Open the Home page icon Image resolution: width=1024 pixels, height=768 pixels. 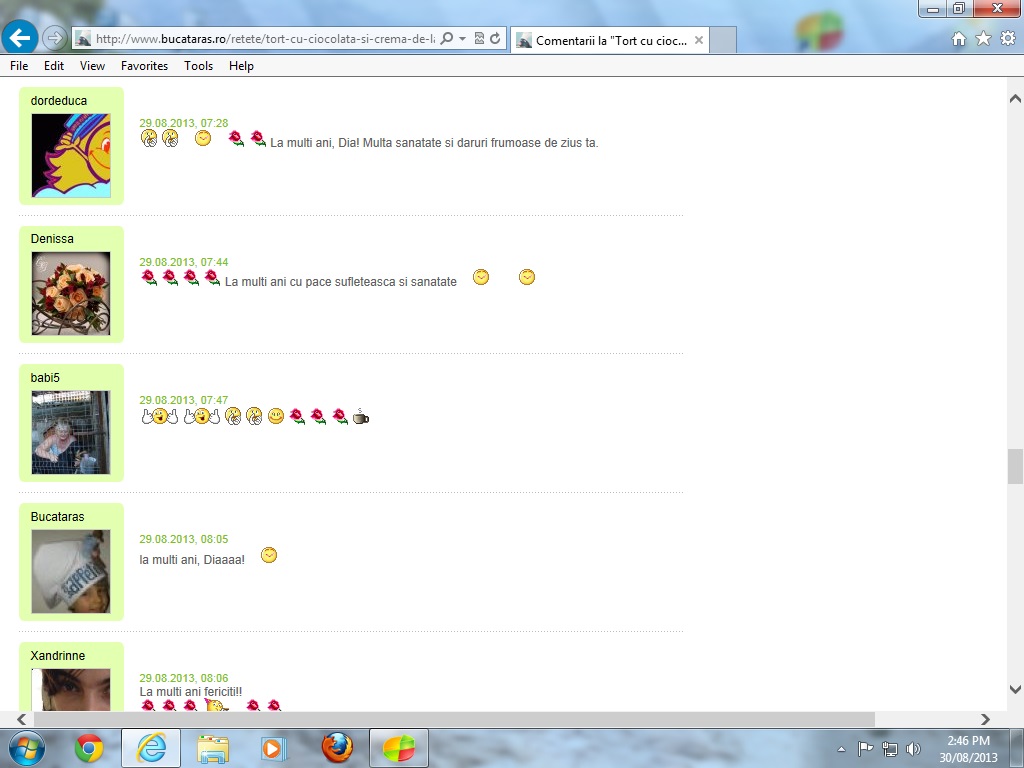point(959,39)
